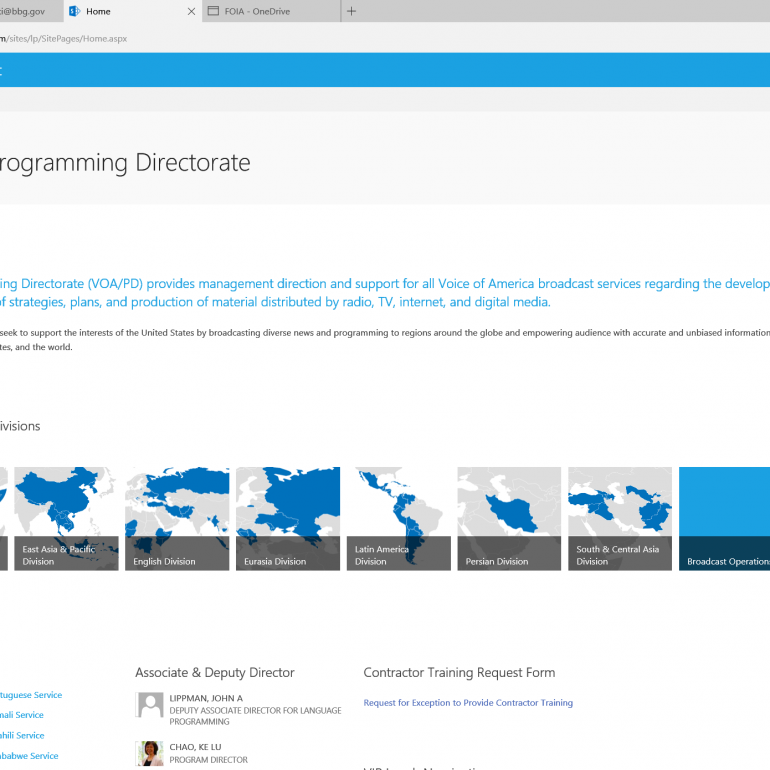Click the Request for Exception to Provide Contractor Training link
The width and height of the screenshot is (770, 770).
click(468, 703)
